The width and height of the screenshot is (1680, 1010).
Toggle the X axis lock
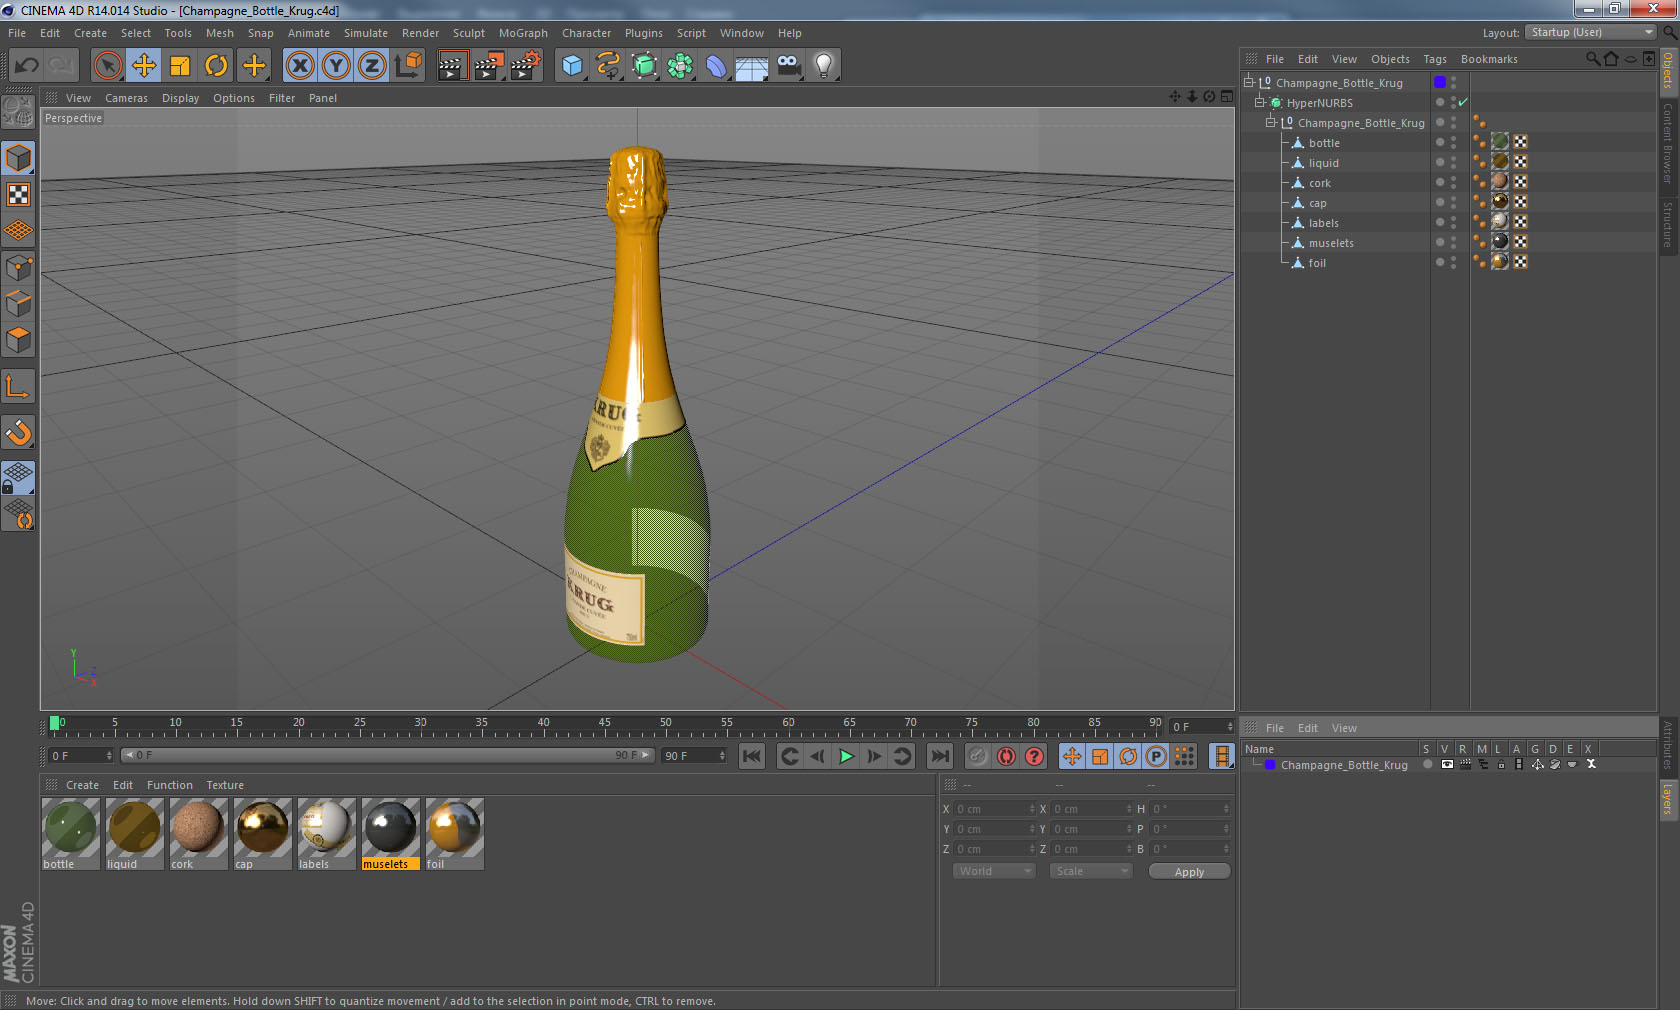click(300, 66)
